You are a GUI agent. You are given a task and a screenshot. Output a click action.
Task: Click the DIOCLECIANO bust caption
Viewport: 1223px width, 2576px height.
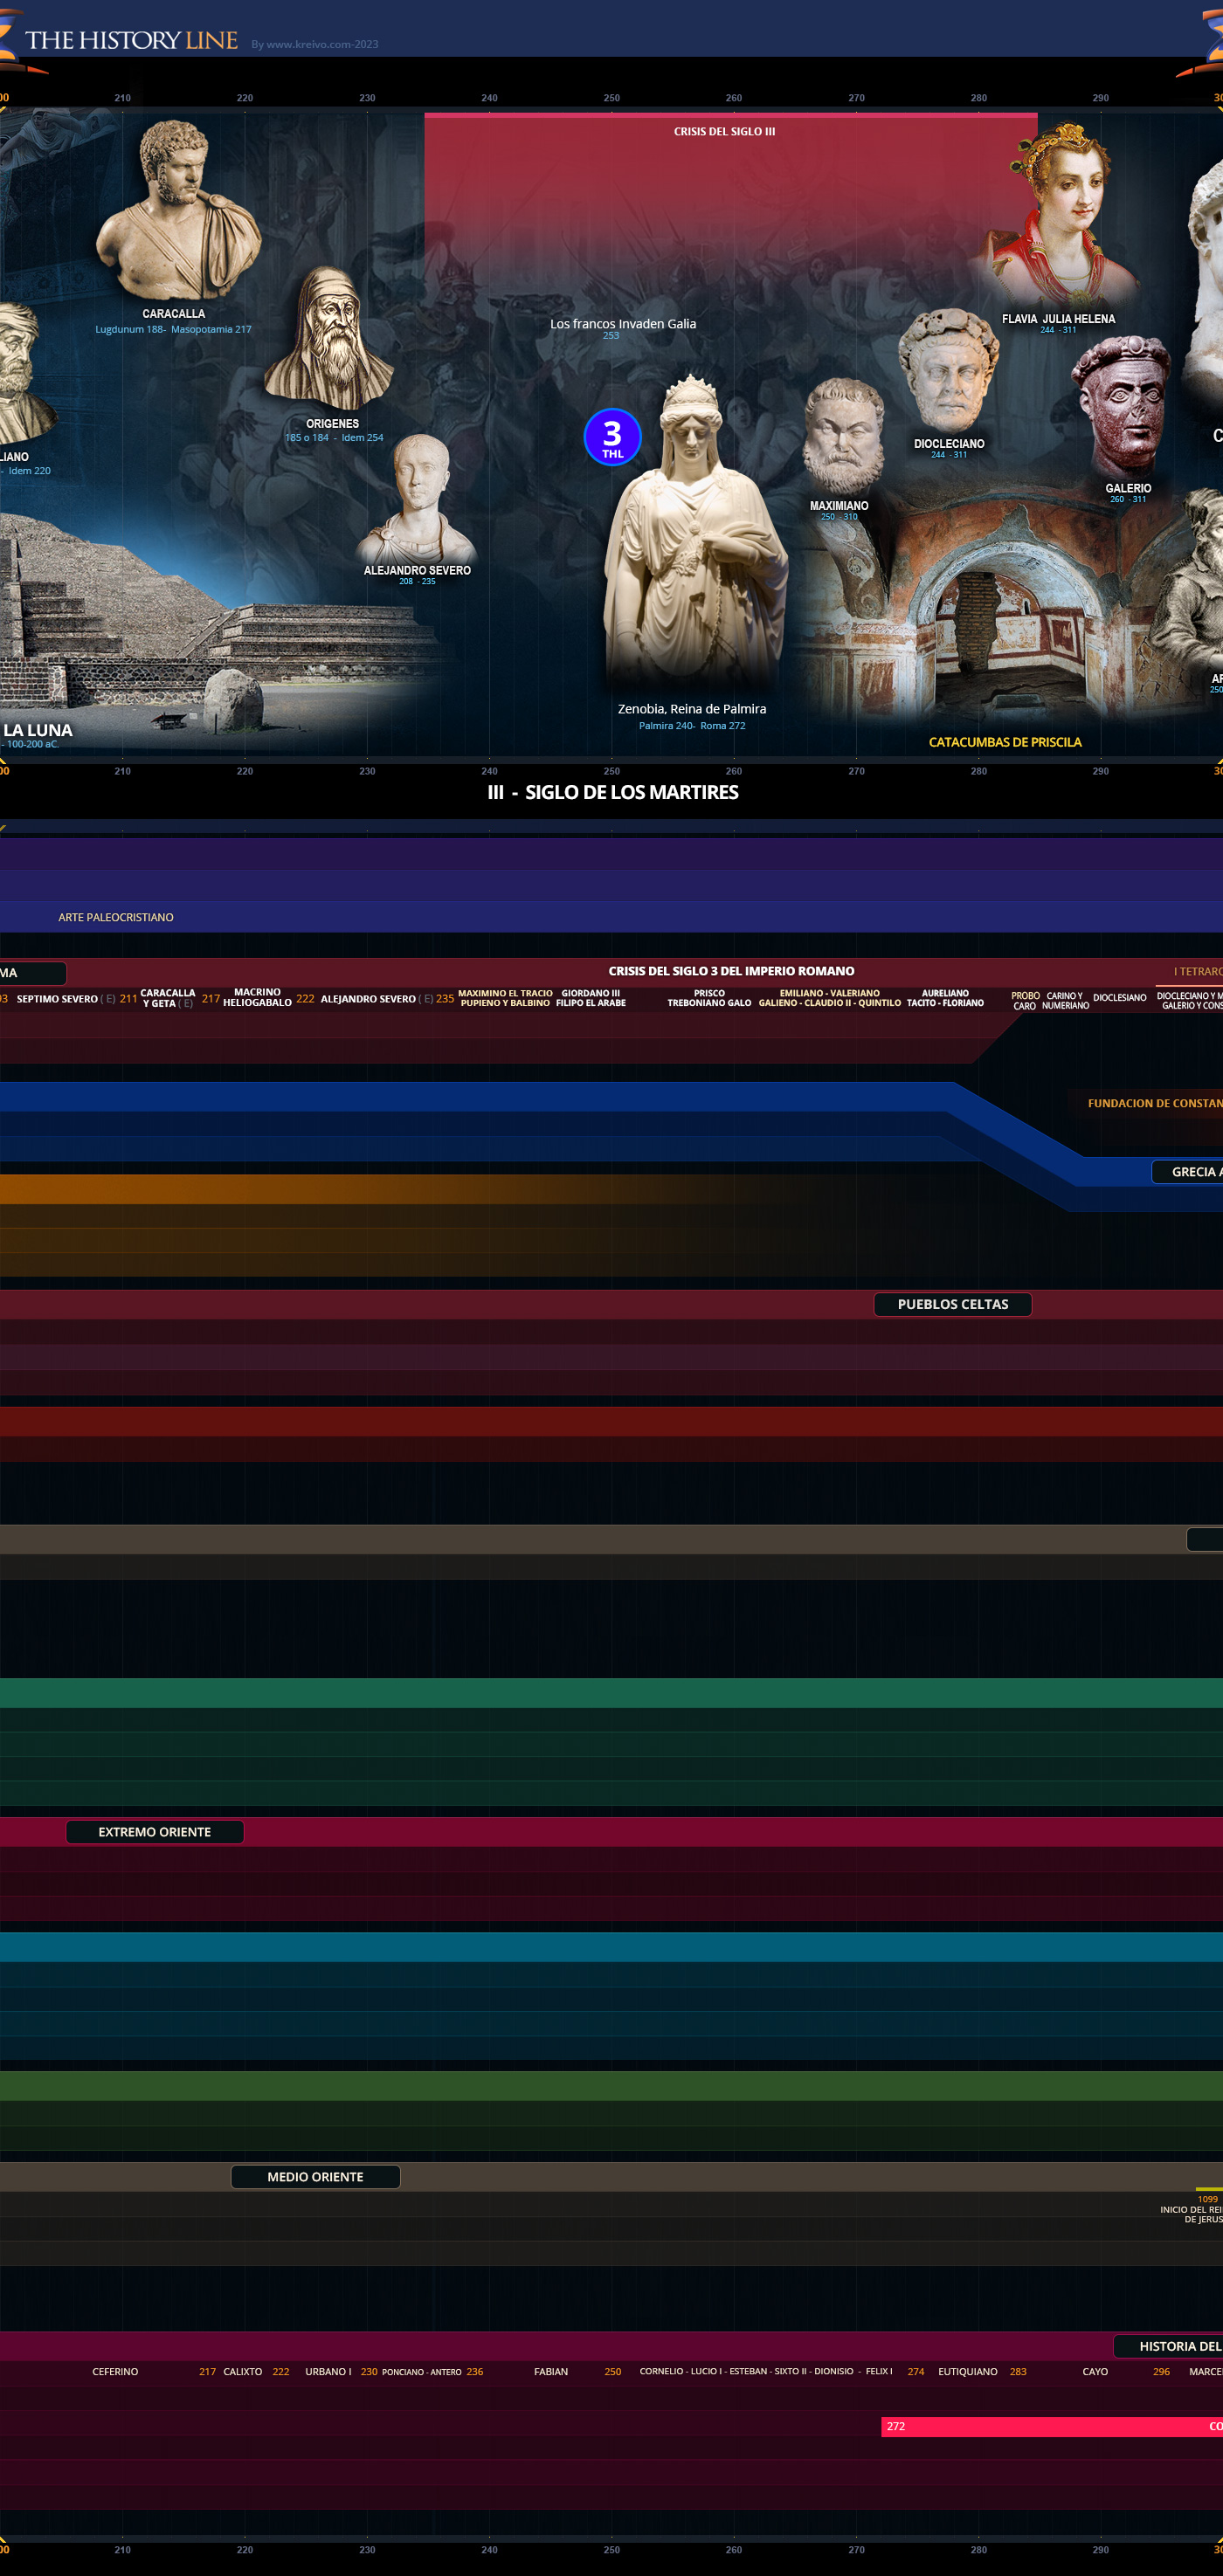[949, 444]
